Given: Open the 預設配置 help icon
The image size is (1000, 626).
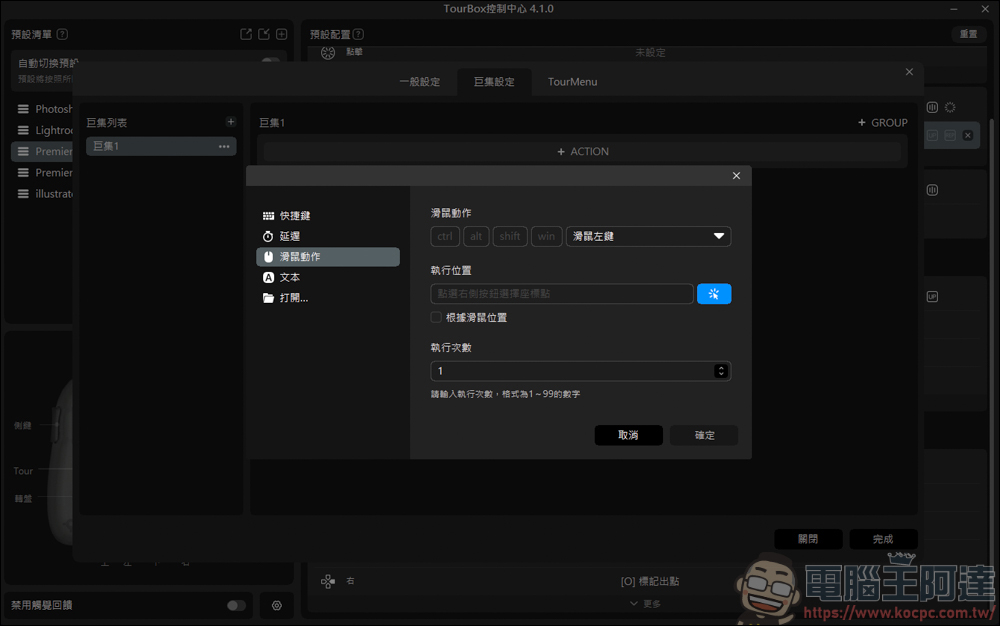Looking at the screenshot, I should click(x=358, y=34).
